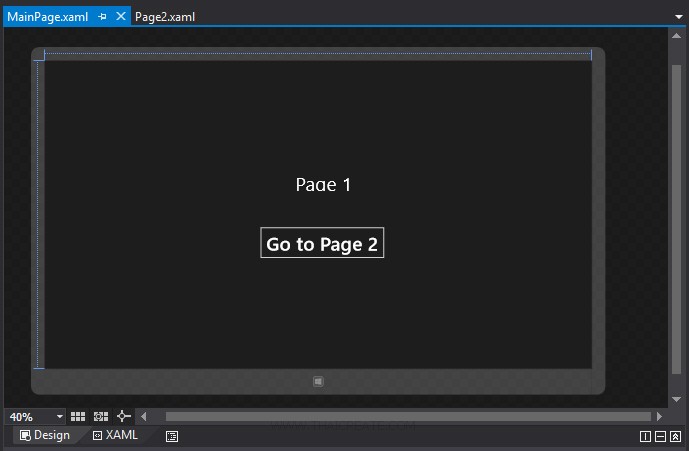Open the 40% zoom dropdown
This screenshot has width=689, height=451.
[60, 416]
